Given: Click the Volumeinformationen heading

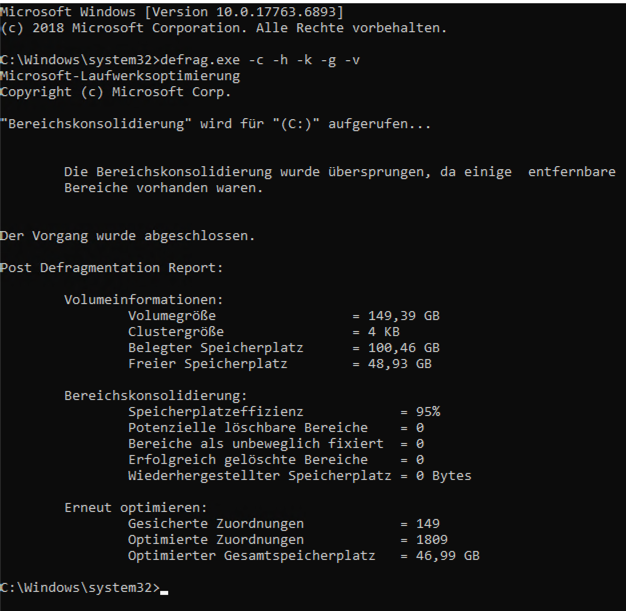Looking at the screenshot, I should [144, 300].
